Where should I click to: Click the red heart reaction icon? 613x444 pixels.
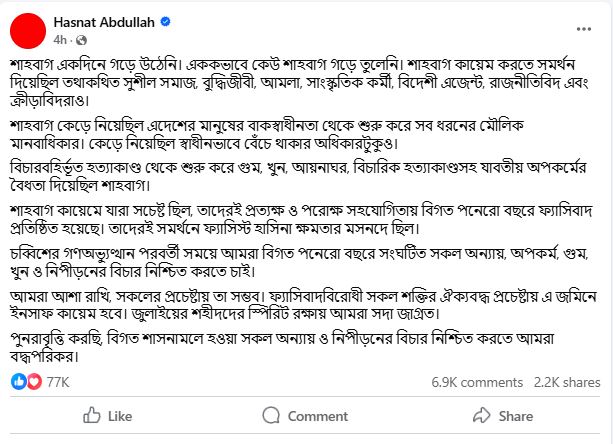34,381
